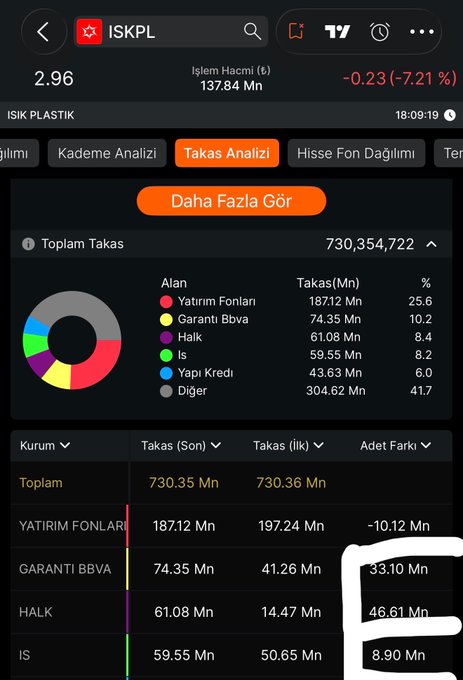Screen dimensions: 463x680
Task: Switch to Kademe Analizi tab
Action: pyautogui.click(x=107, y=153)
